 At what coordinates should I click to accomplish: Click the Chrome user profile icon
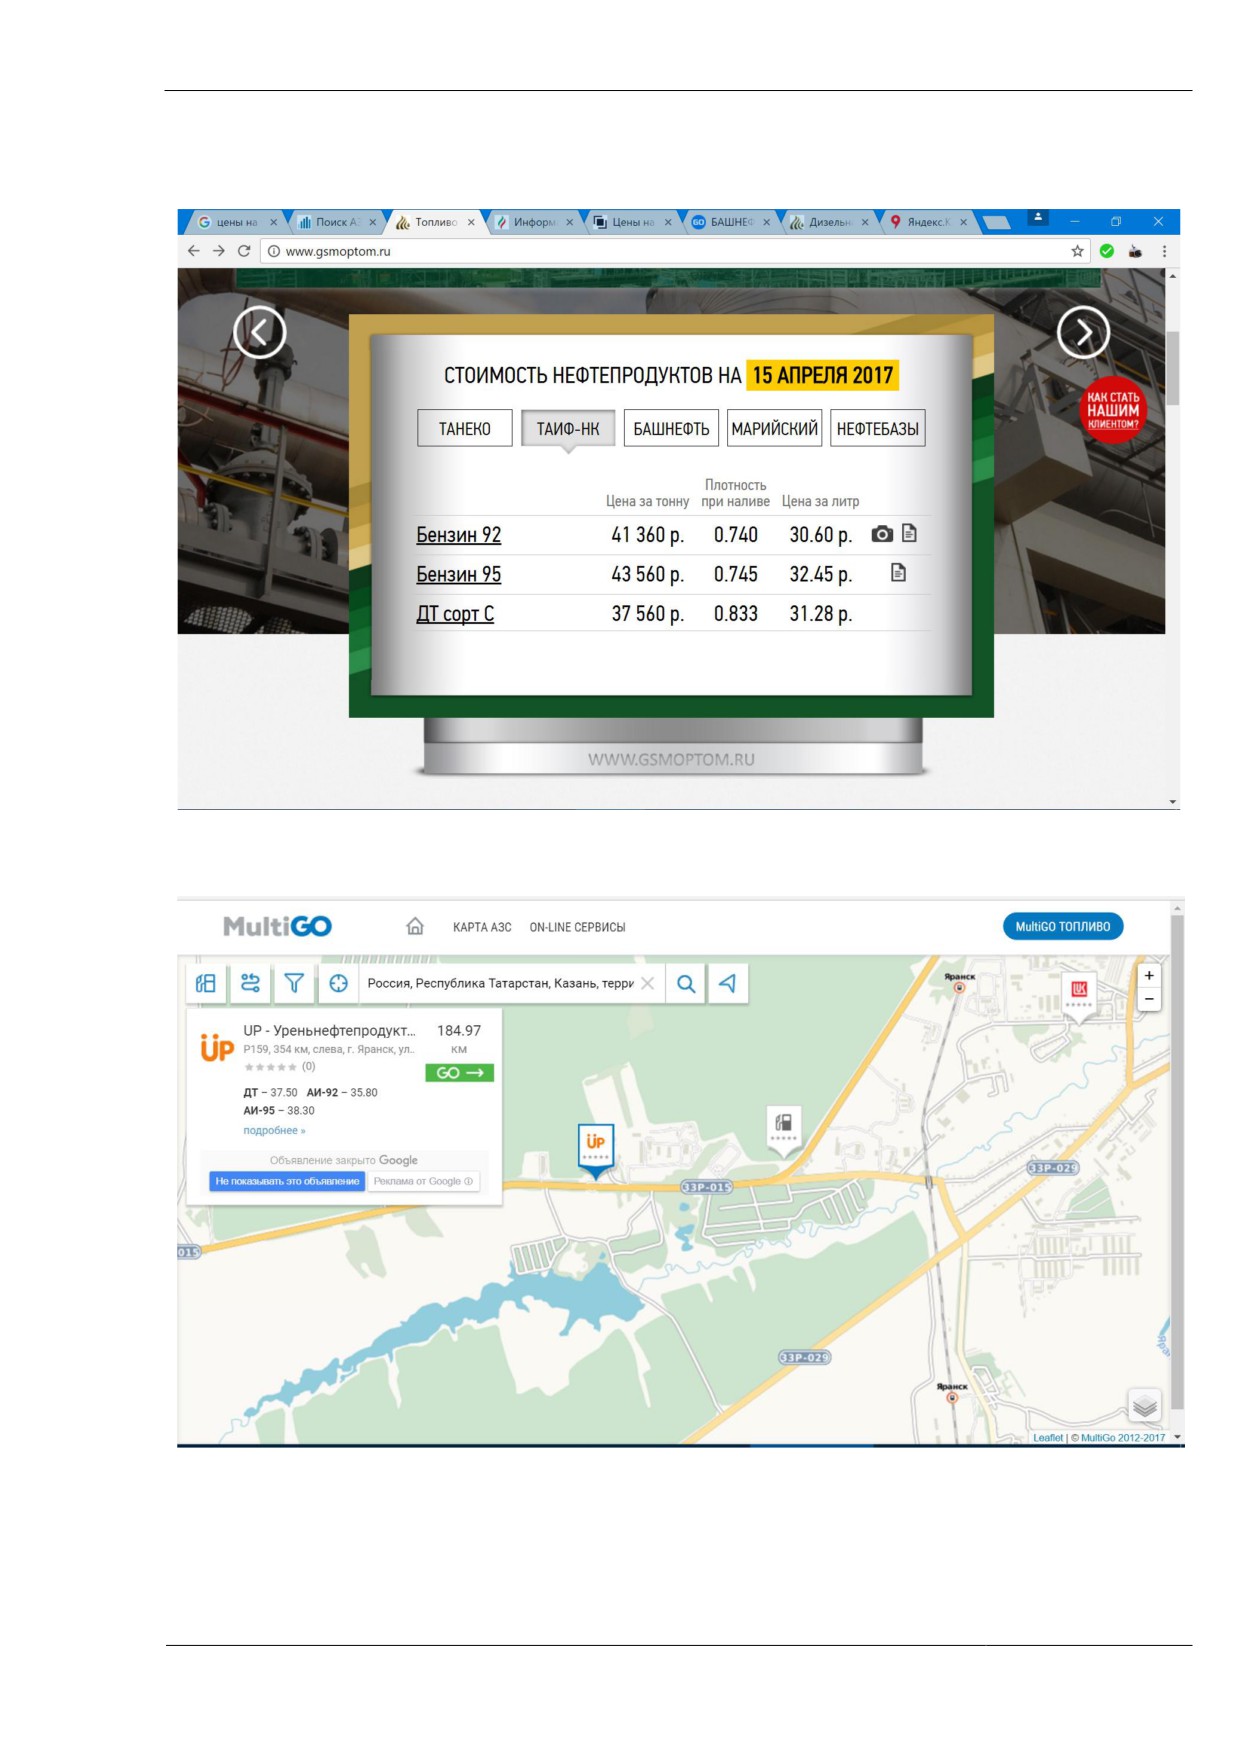pos(1038,216)
